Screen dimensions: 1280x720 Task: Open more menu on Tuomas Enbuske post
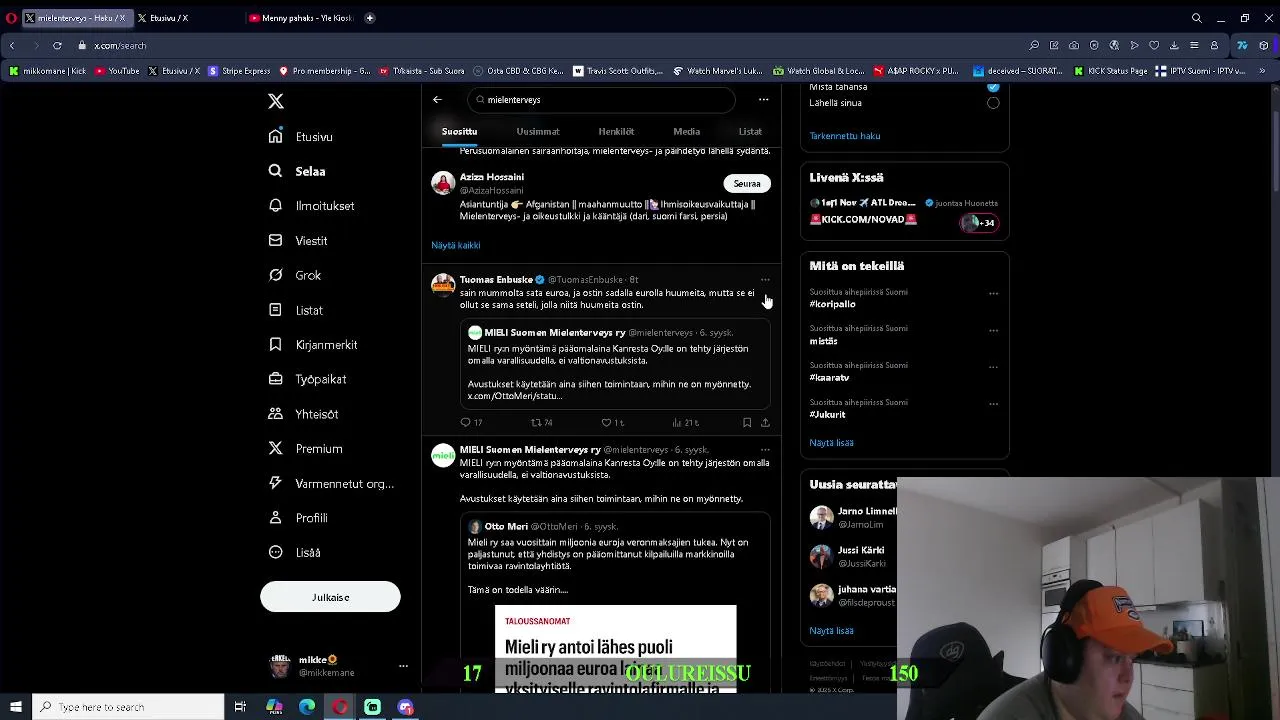click(x=765, y=280)
